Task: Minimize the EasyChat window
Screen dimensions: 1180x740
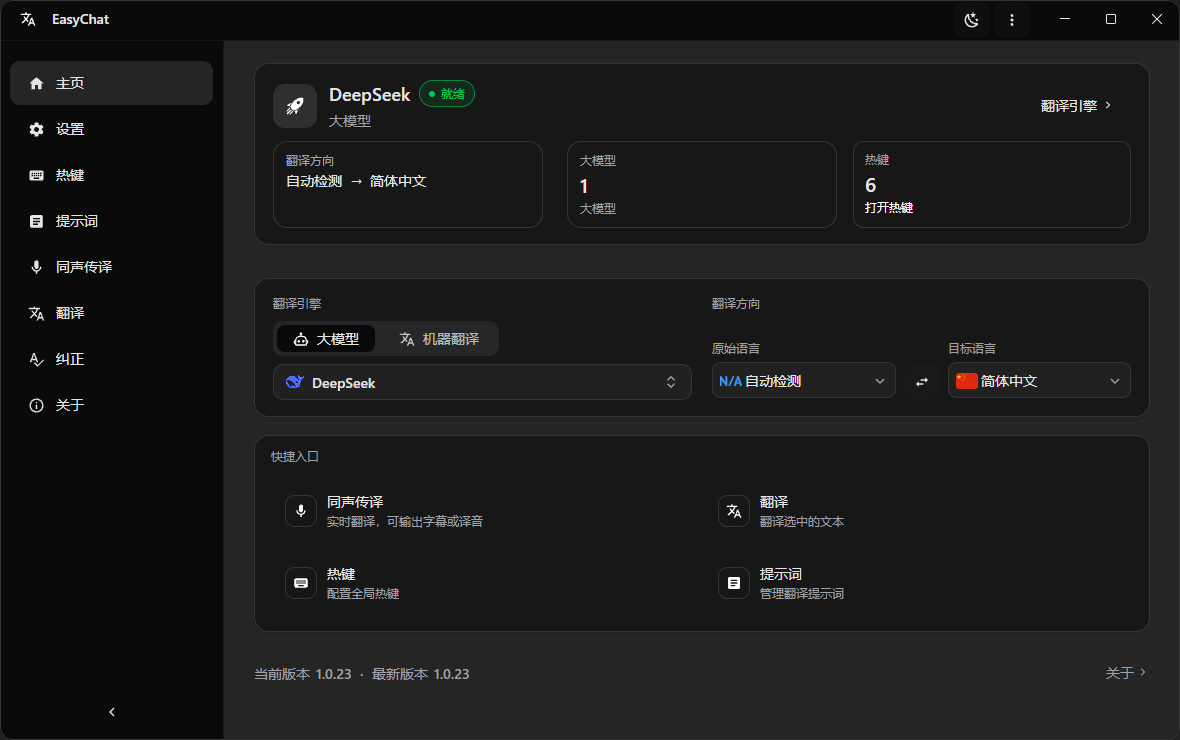Action: [1065, 20]
